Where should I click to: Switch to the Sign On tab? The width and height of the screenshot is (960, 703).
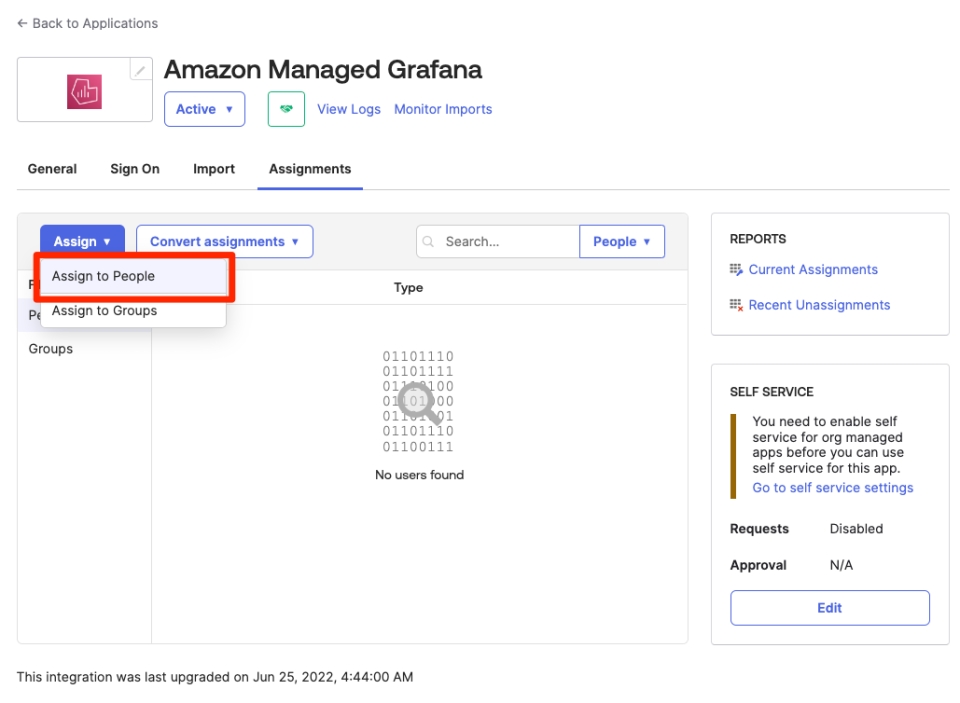[134, 169]
